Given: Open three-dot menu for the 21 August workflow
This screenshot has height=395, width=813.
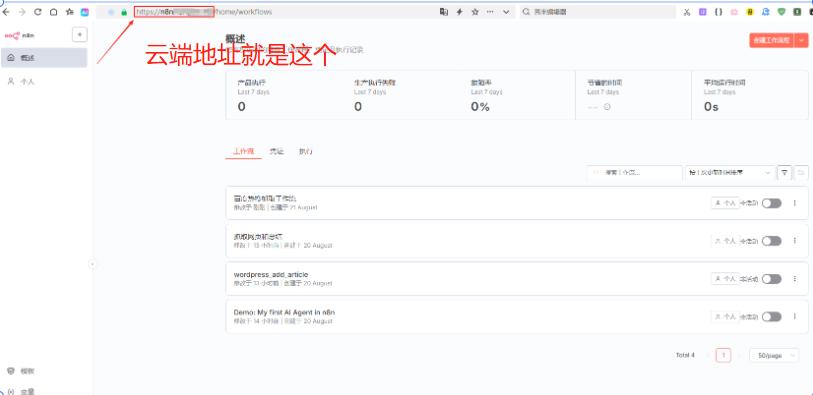Looking at the screenshot, I should [794, 203].
